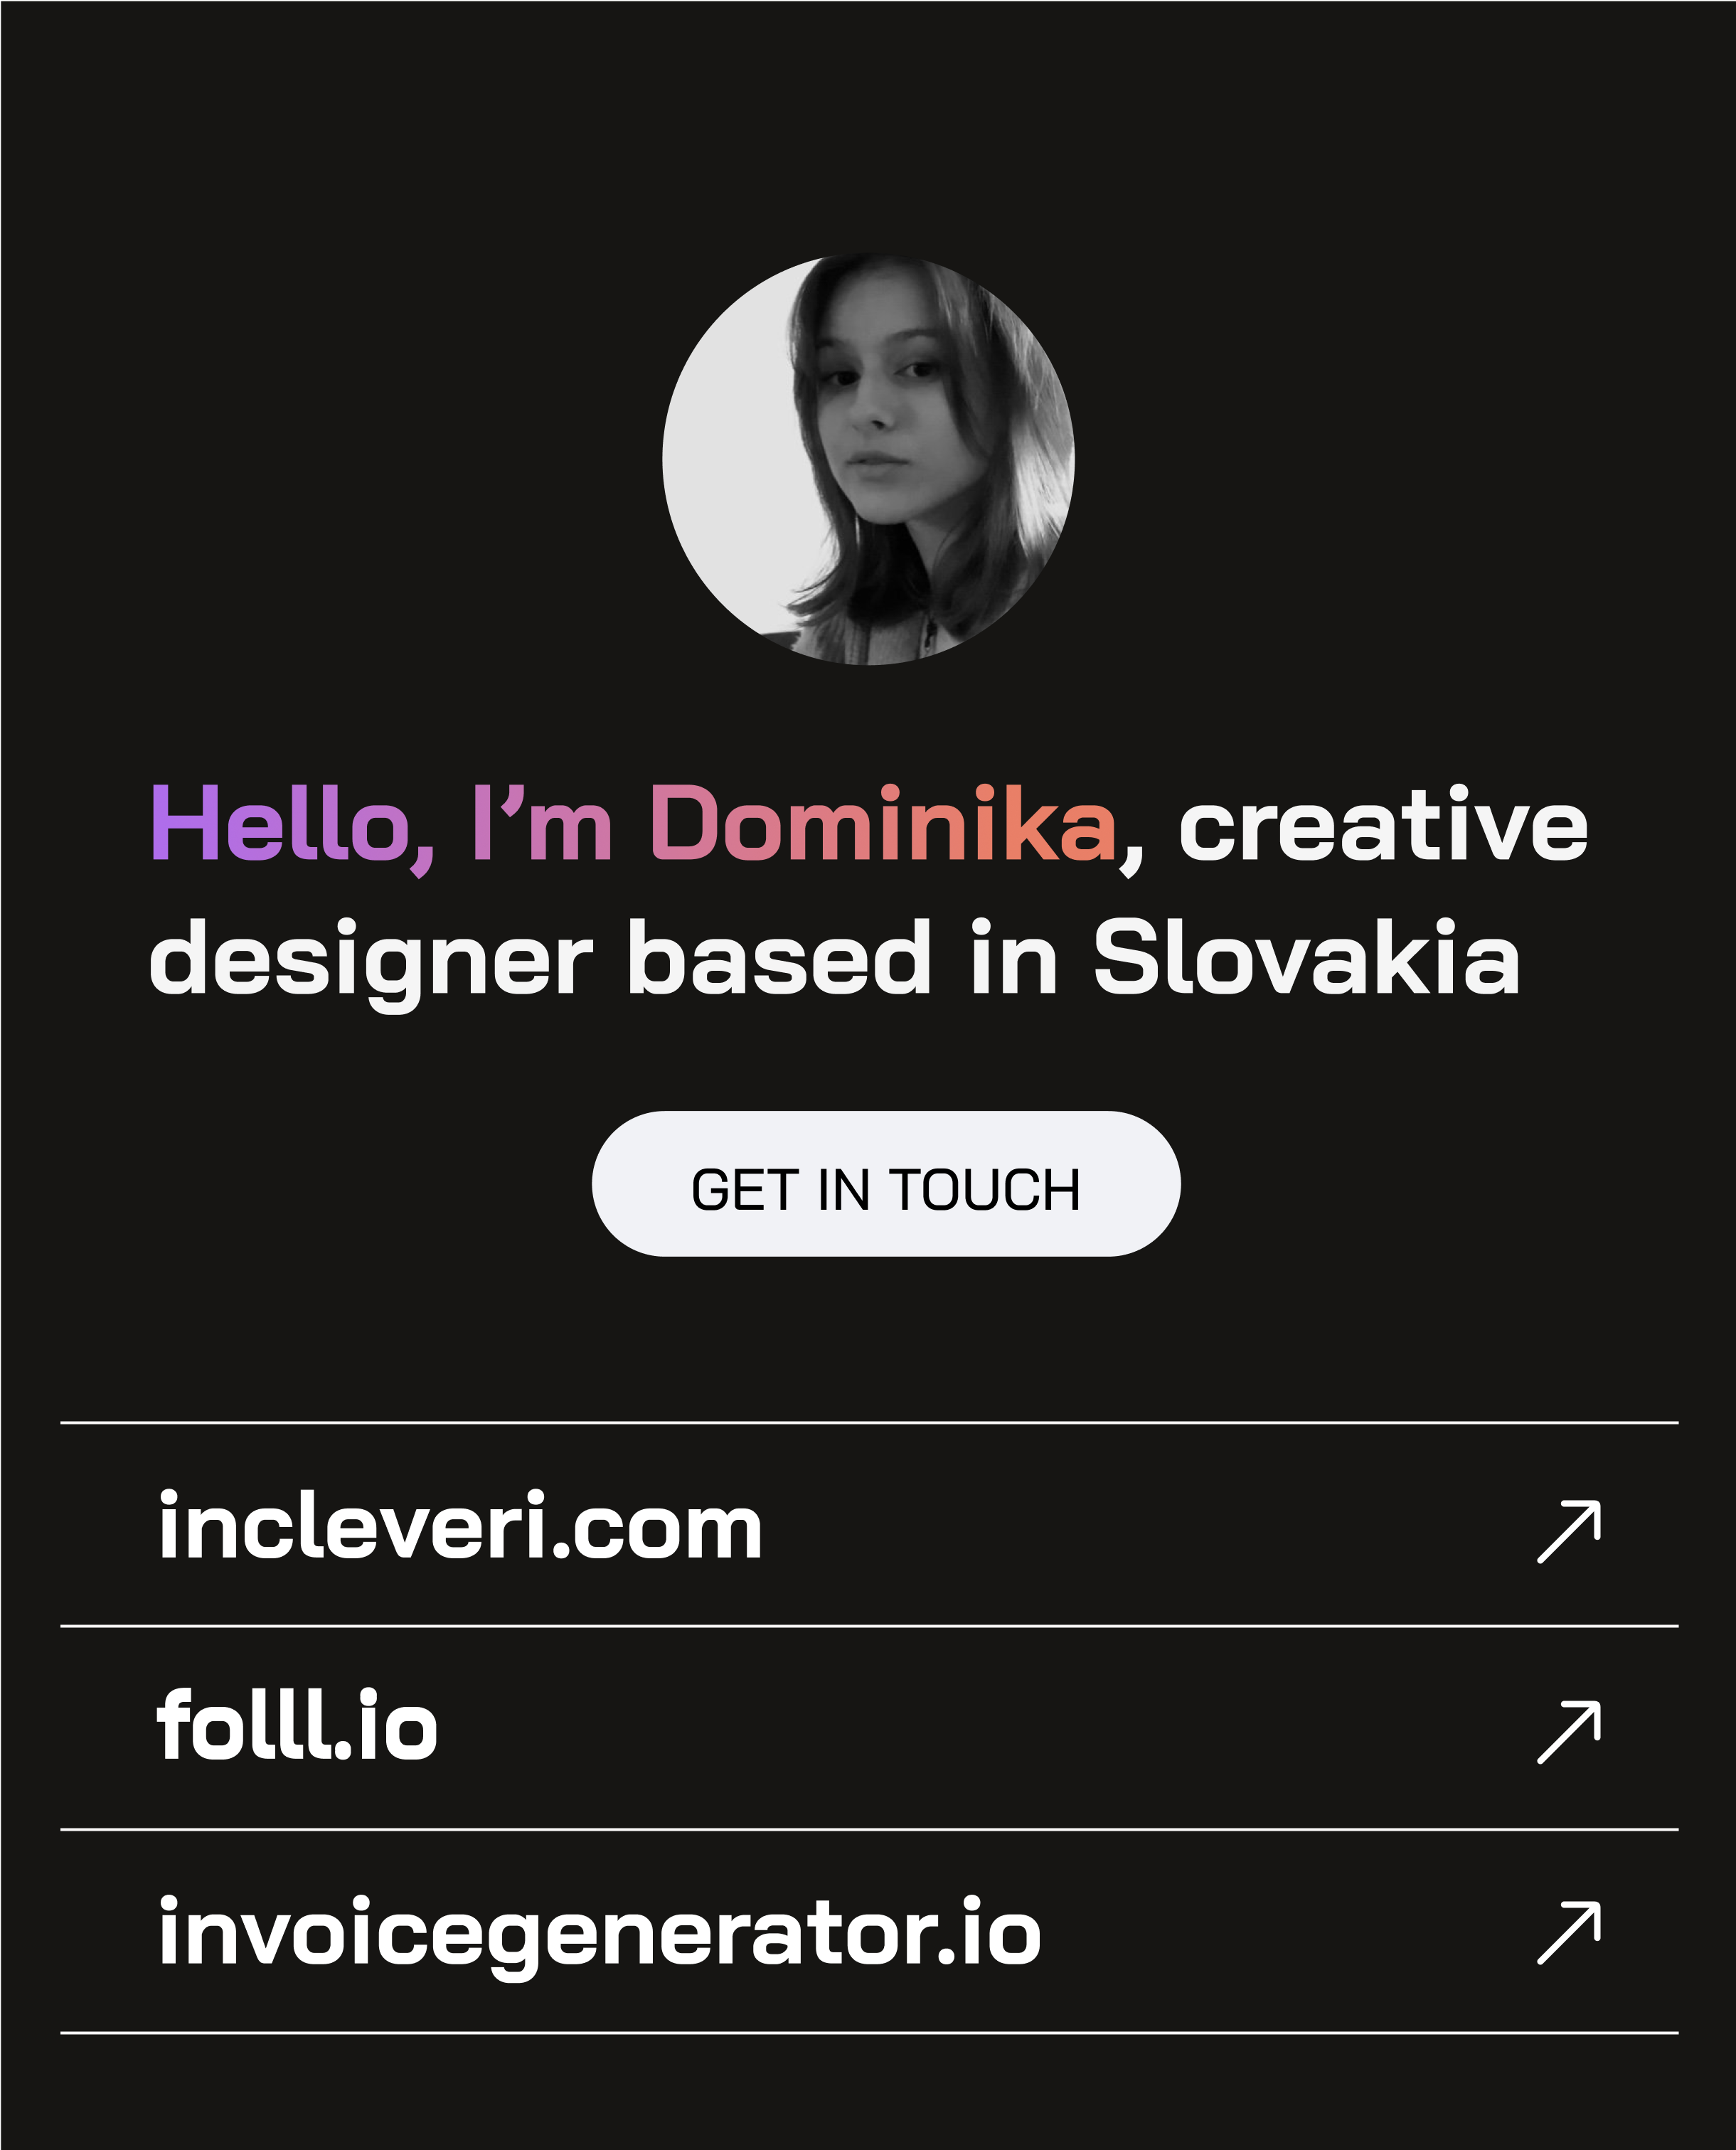The image size is (1736, 2150).
Task: Click the divider between folll.io and invoicegenerator.io
Action: click(x=868, y=1829)
